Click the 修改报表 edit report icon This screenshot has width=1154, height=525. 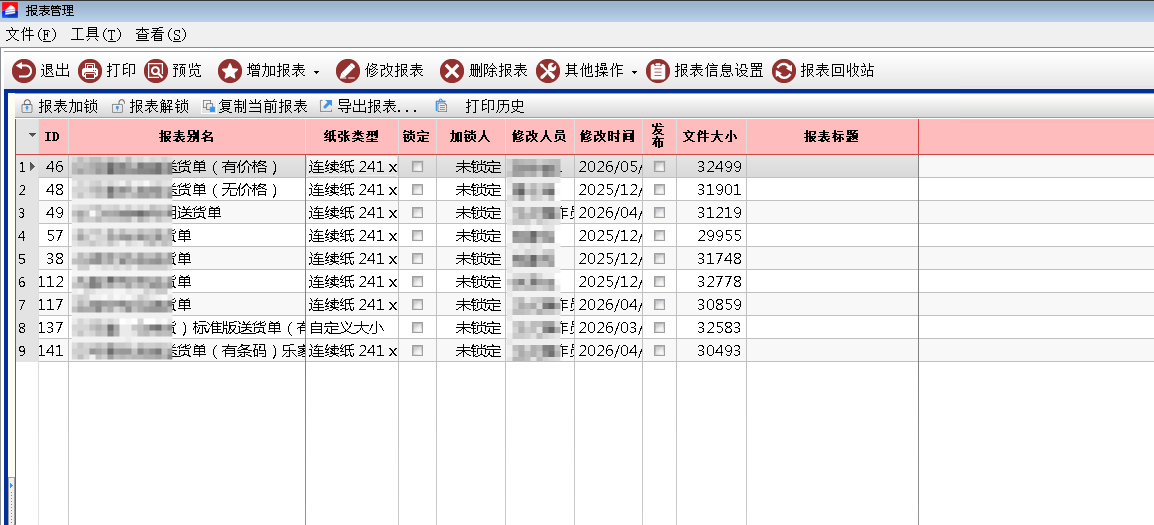click(x=347, y=71)
